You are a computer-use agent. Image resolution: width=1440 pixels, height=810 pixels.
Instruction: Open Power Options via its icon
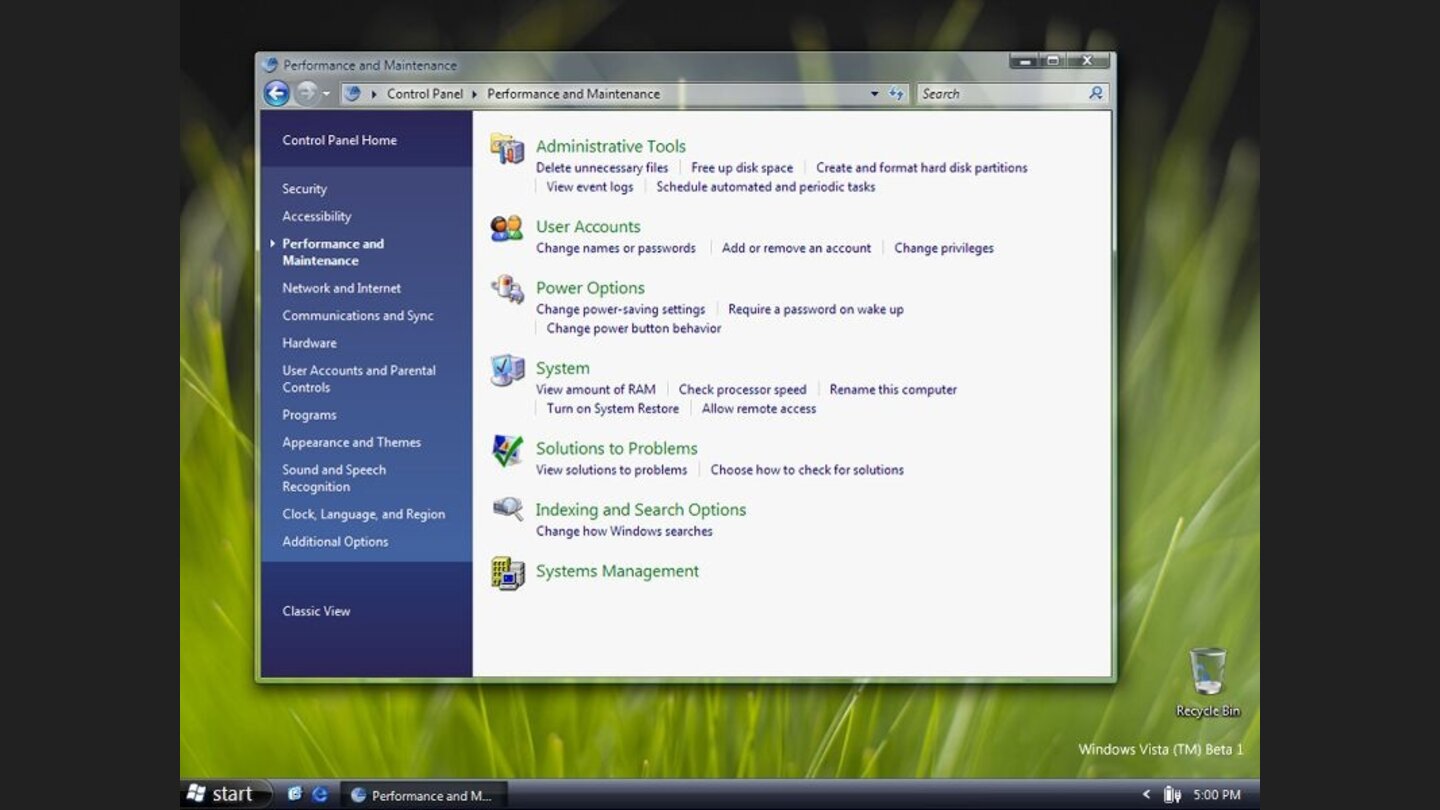(x=507, y=291)
